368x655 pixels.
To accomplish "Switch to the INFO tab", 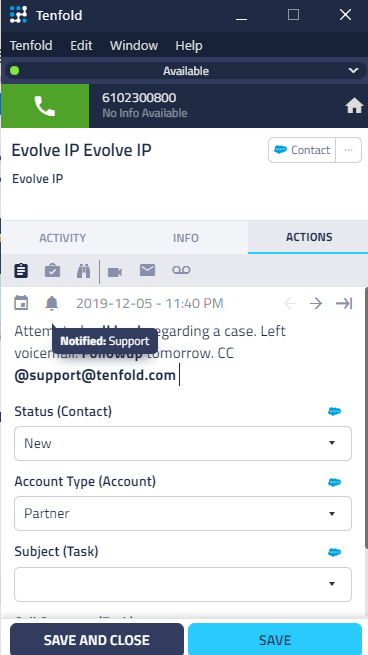I will pos(186,238).
